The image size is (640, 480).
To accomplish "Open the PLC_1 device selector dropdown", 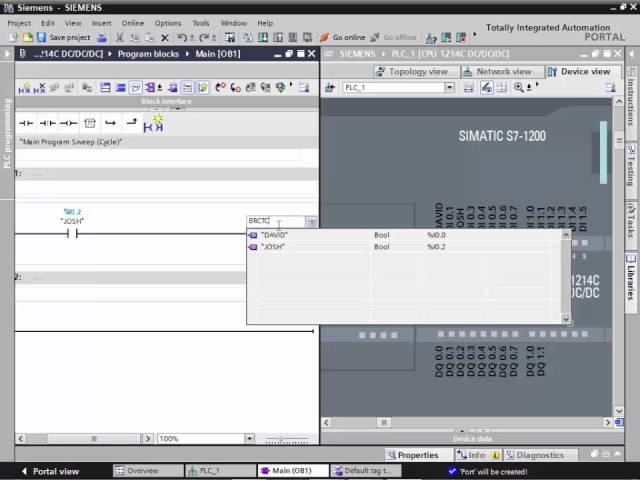I will pos(449,87).
